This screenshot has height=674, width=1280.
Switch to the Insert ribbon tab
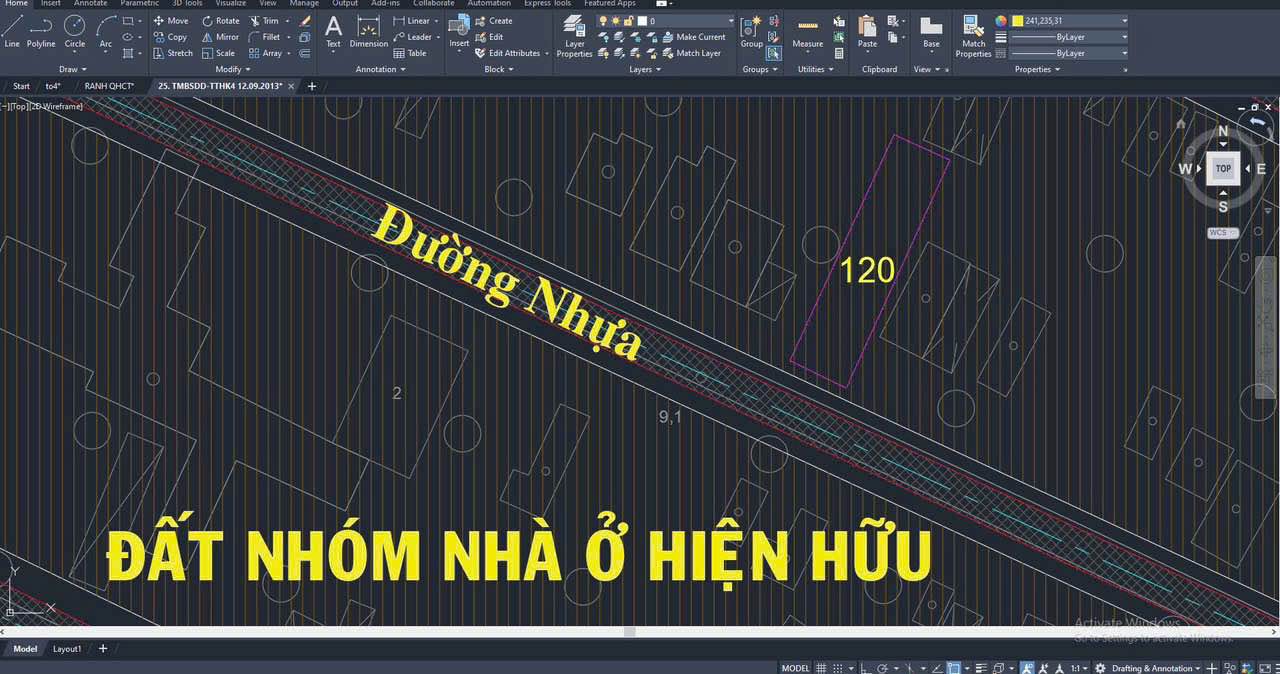coord(50,4)
